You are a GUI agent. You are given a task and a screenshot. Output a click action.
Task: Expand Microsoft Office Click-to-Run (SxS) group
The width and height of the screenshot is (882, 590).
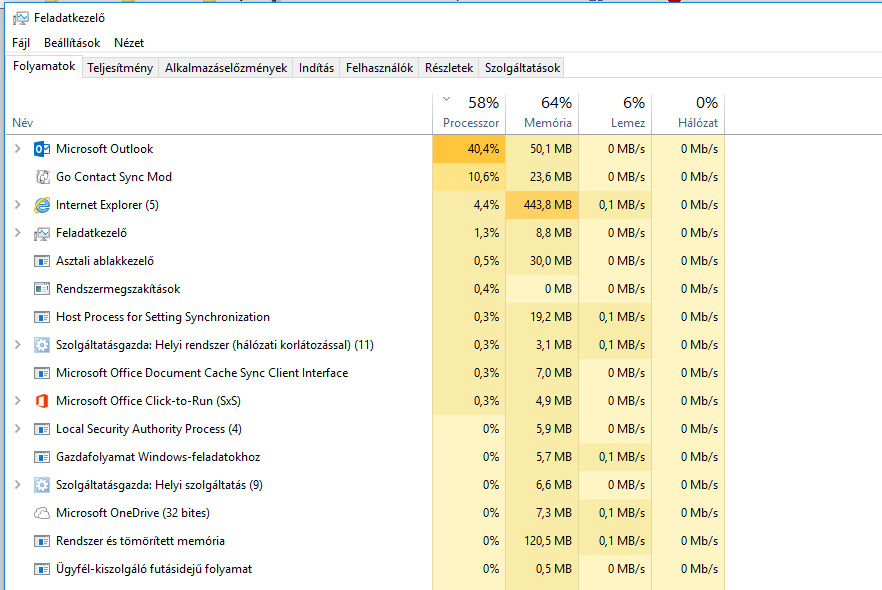[17, 401]
